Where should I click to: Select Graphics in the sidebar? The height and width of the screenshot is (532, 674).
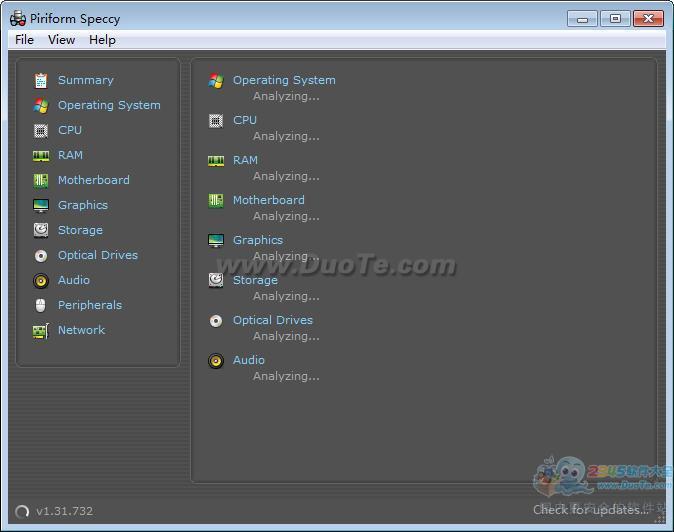pos(83,205)
